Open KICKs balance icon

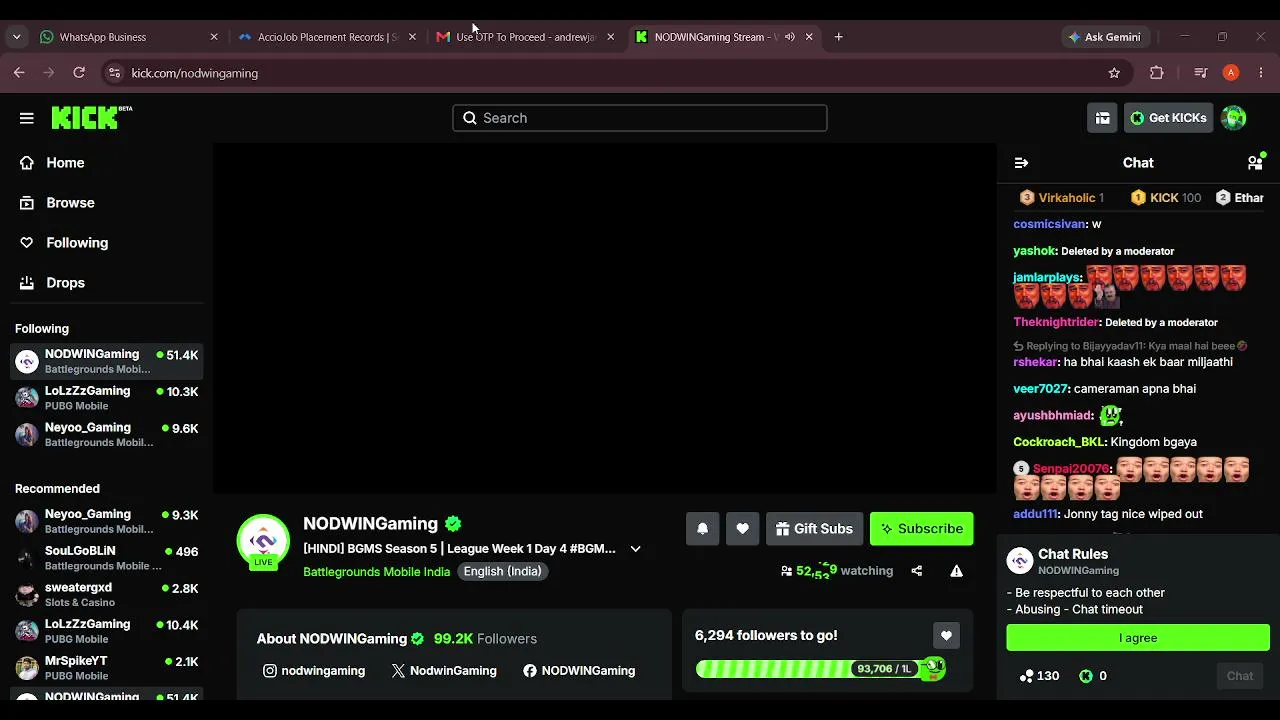tap(1086, 676)
